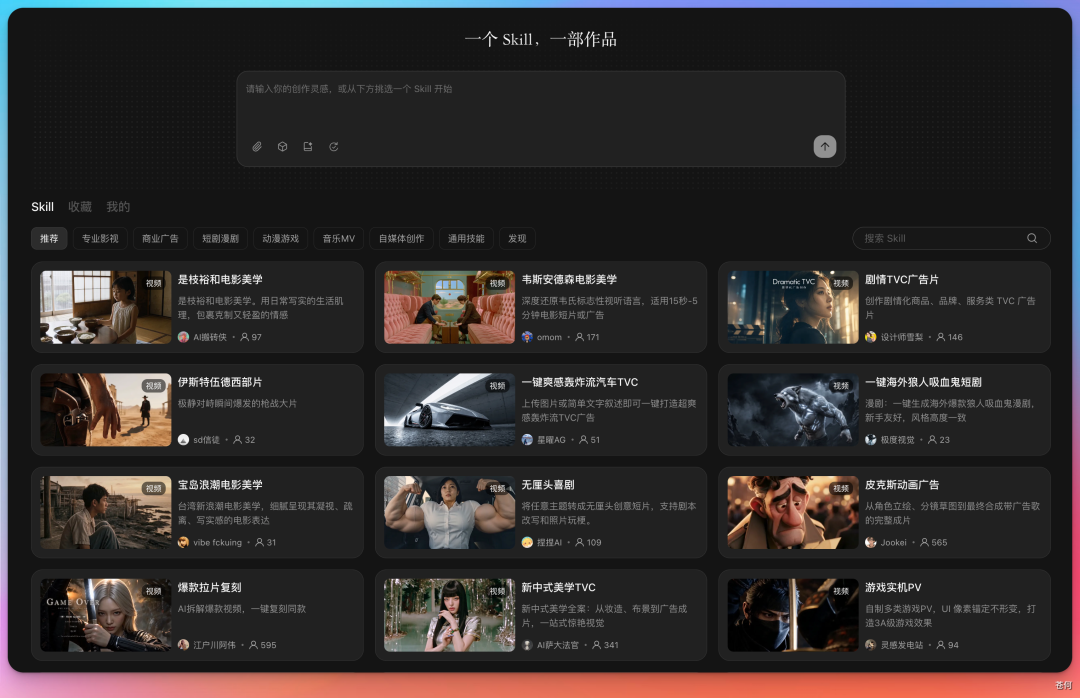1080x698 pixels.
Task: Filter by 动漫游戏 category
Action: pos(280,238)
